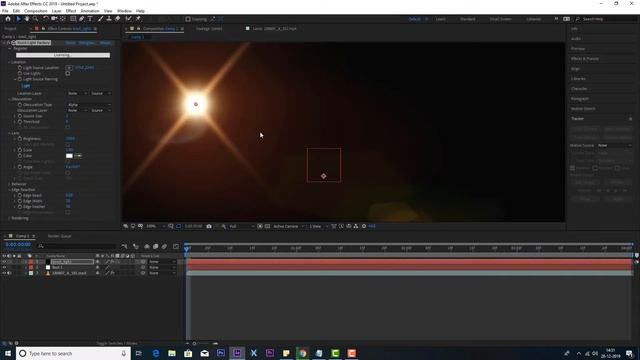
Task: Hide the mp4 video layer eye icon
Action: [x=4, y=273]
